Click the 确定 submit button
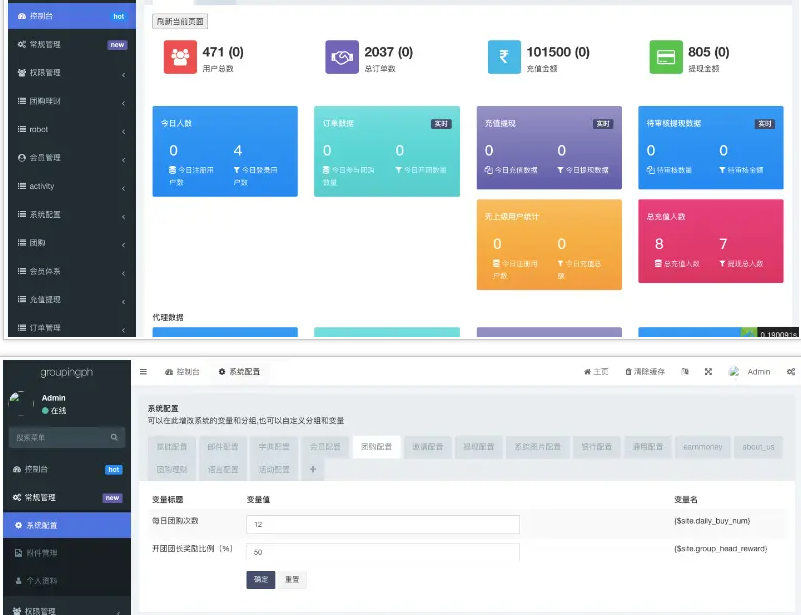 (260, 579)
